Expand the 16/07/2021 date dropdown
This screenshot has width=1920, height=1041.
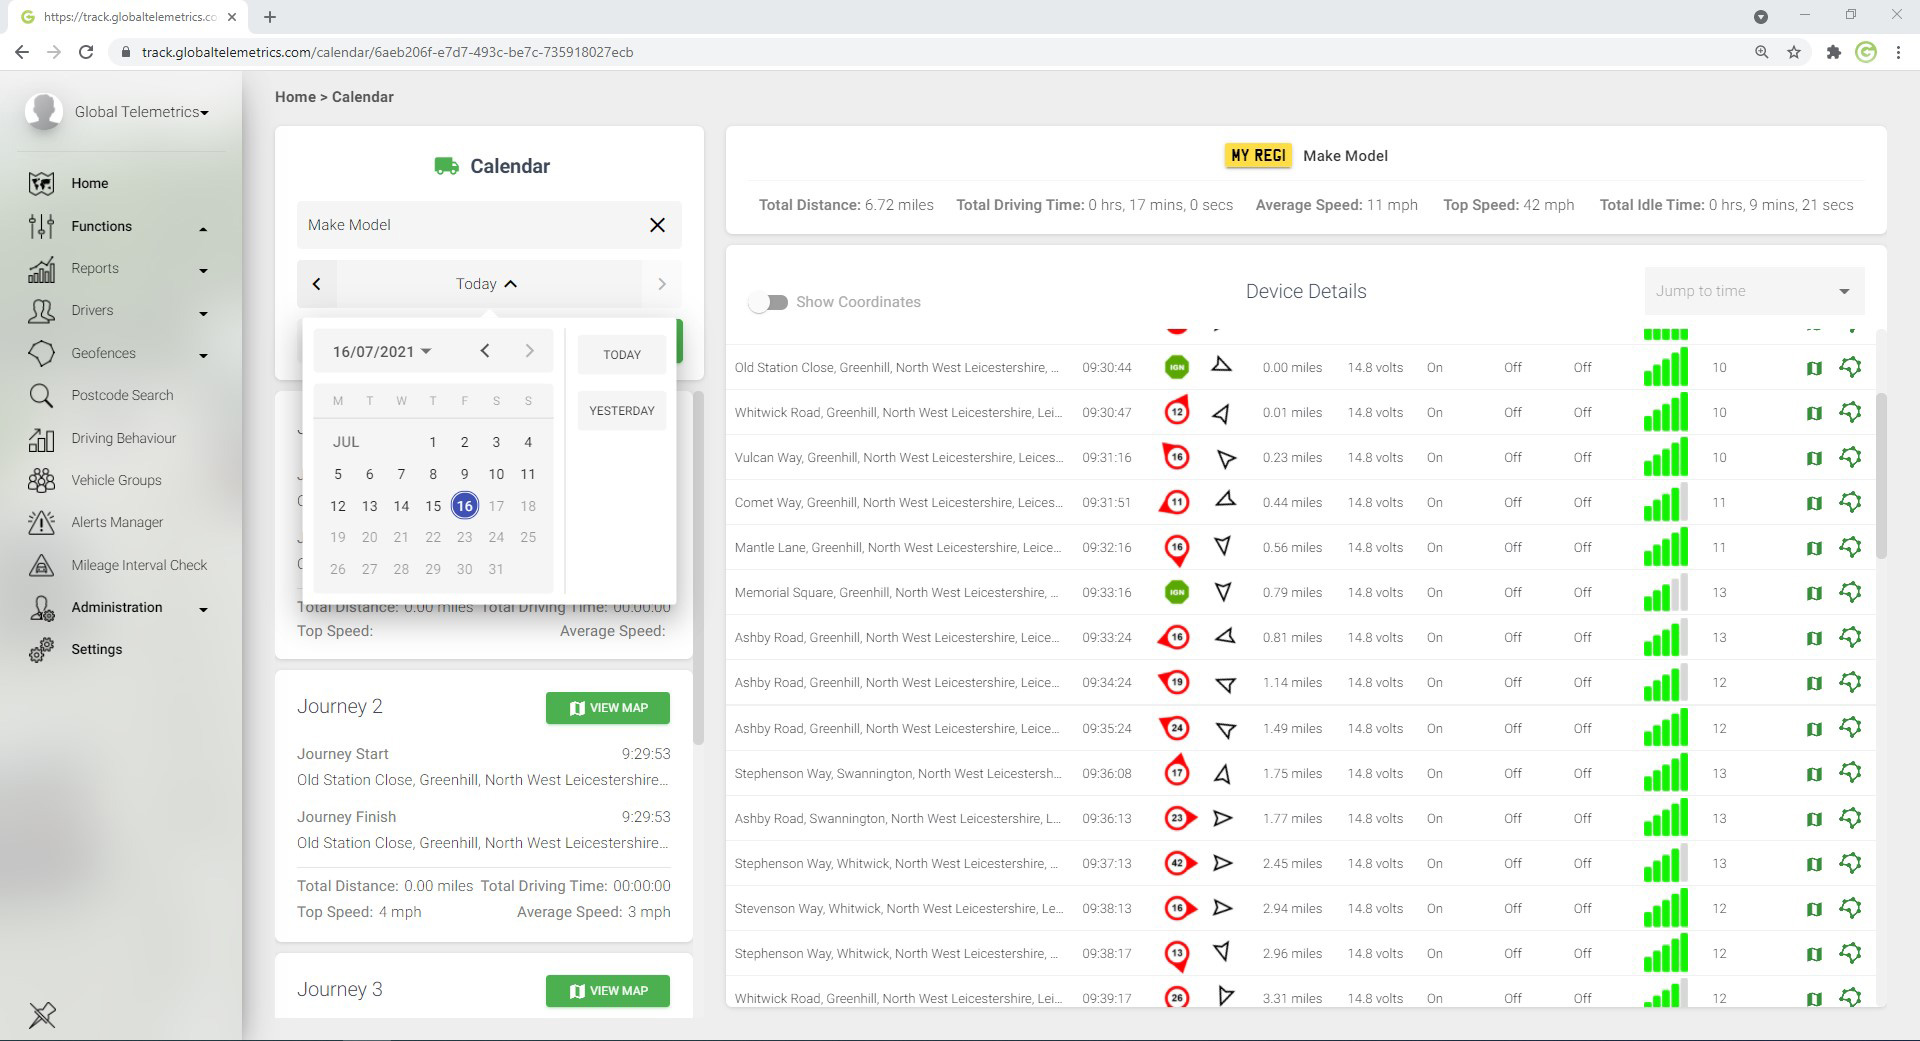[382, 351]
